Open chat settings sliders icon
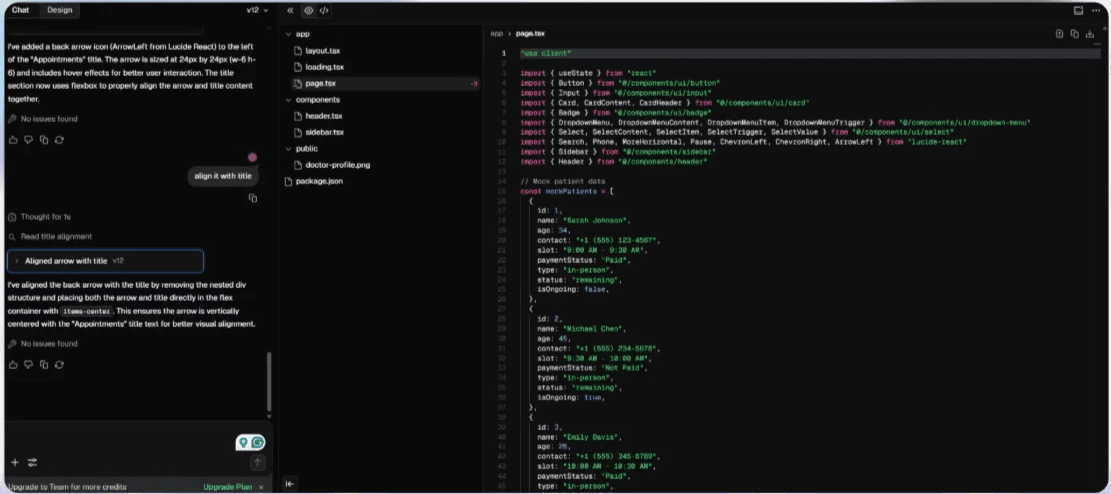The width and height of the screenshot is (1111, 494). [x=32, y=463]
